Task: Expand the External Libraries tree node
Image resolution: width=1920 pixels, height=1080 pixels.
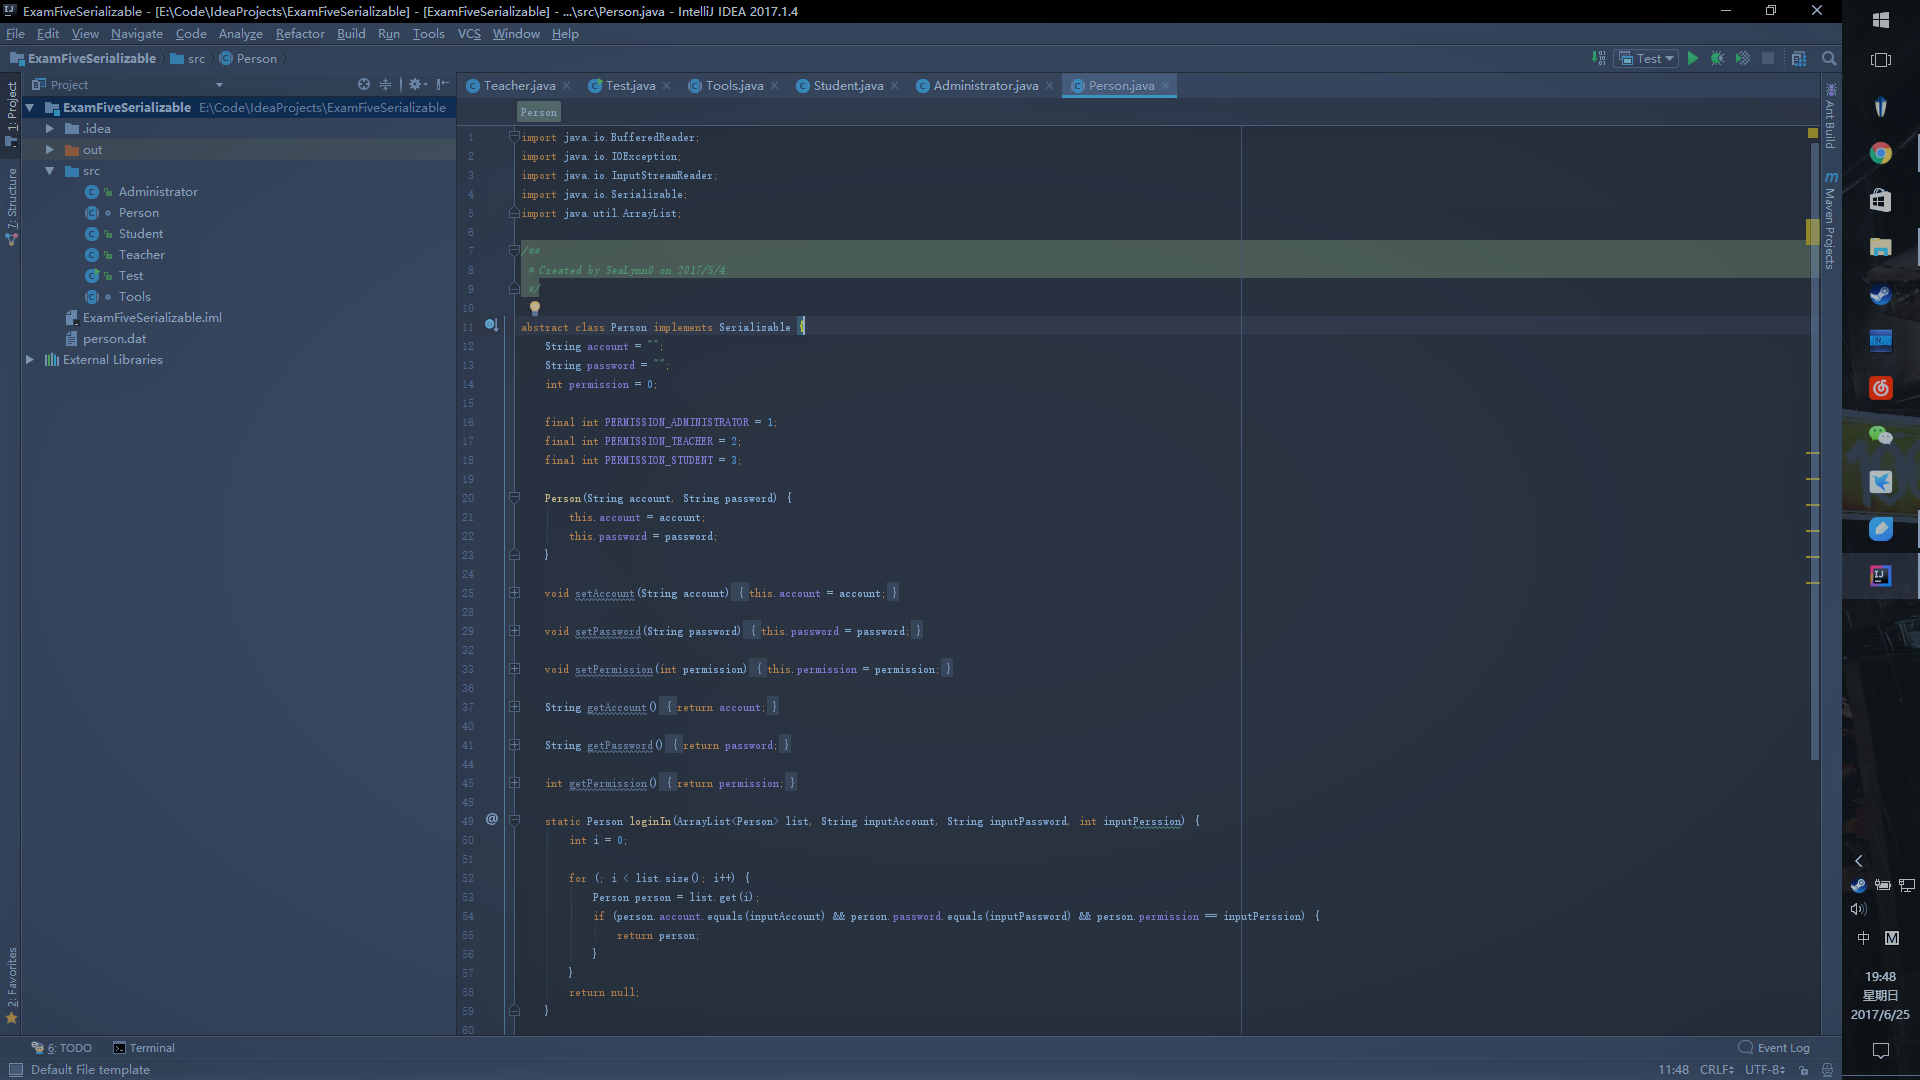Action: tap(30, 360)
